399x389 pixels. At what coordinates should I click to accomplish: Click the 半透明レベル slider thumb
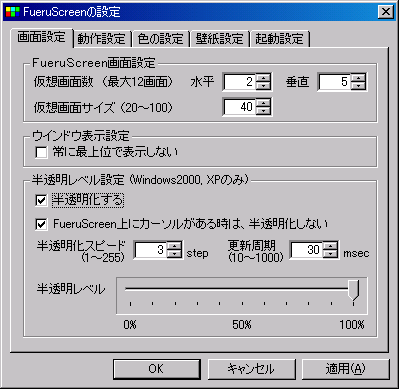click(353, 290)
